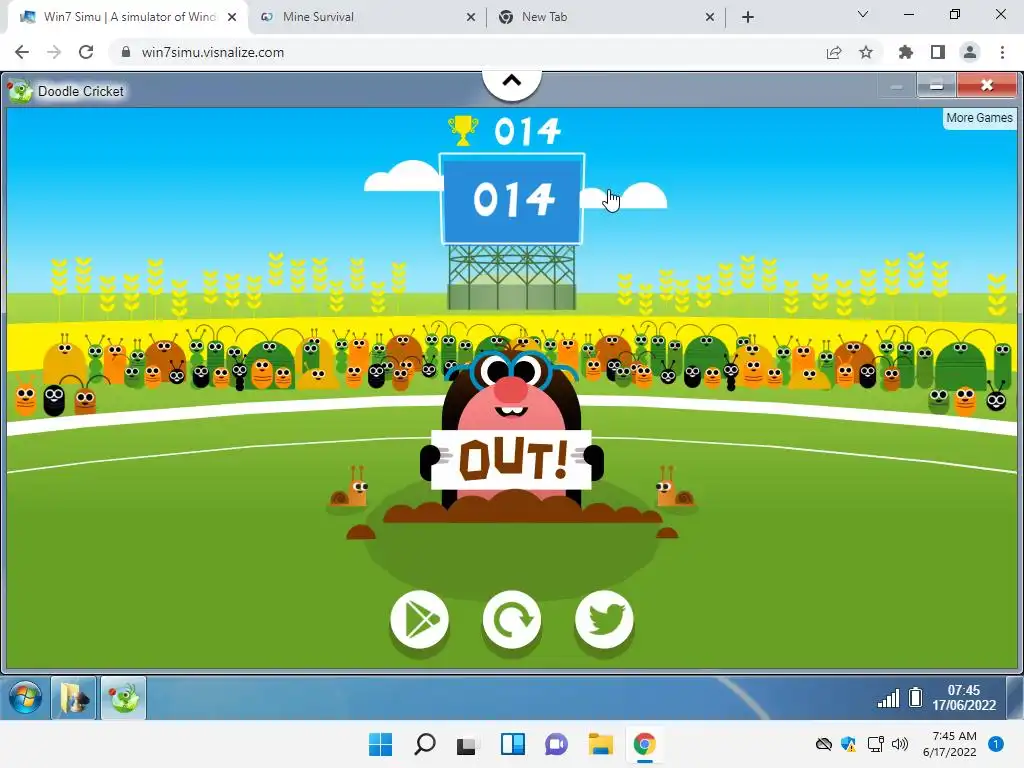Minimize the Doodle Cricket simulated window
This screenshot has width=1024, height=768.
tap(897, 86)
